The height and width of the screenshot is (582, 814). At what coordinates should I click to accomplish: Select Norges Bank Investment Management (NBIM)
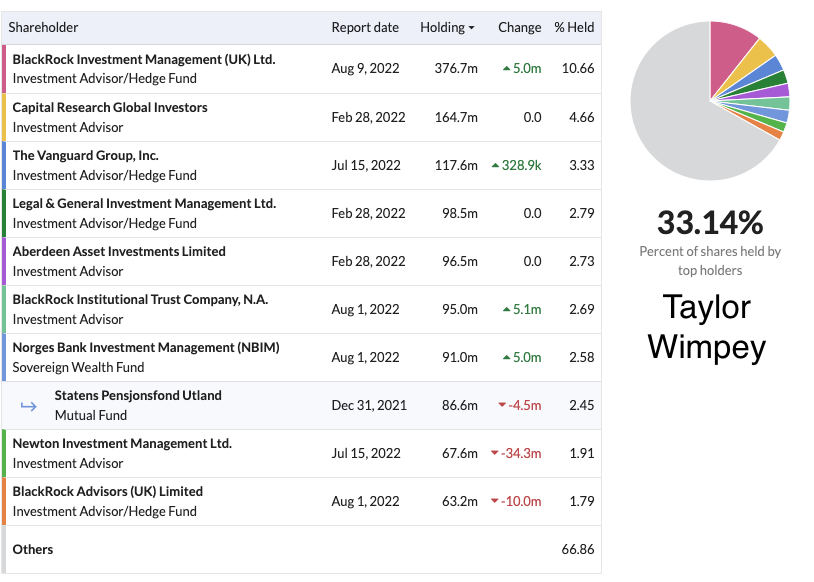pos(146,347)
